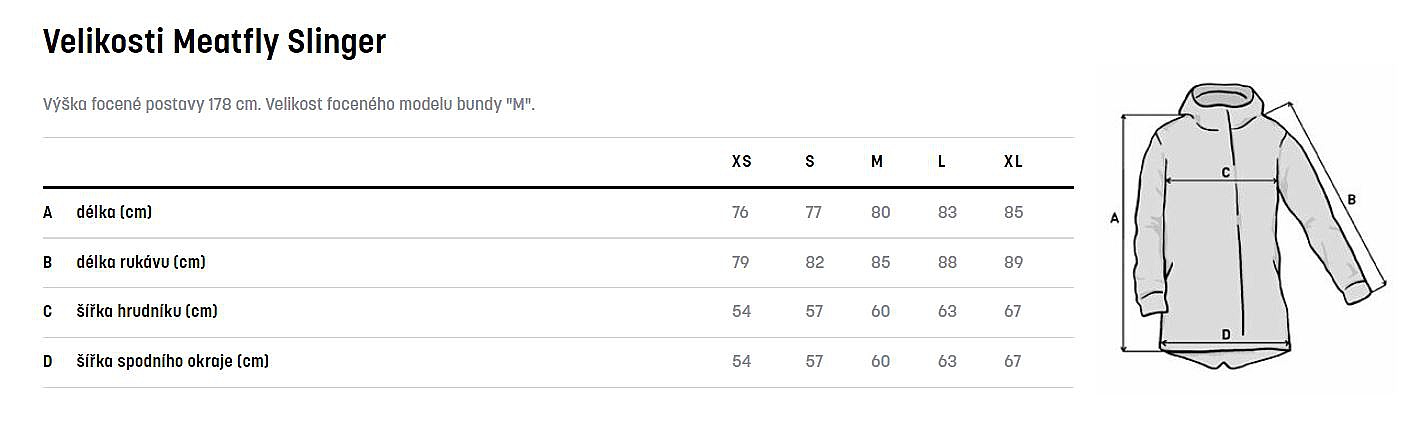Click the value 76 in the délka row
The width and height of the screenshot is (1408, 443).
(x=740, y=212)
